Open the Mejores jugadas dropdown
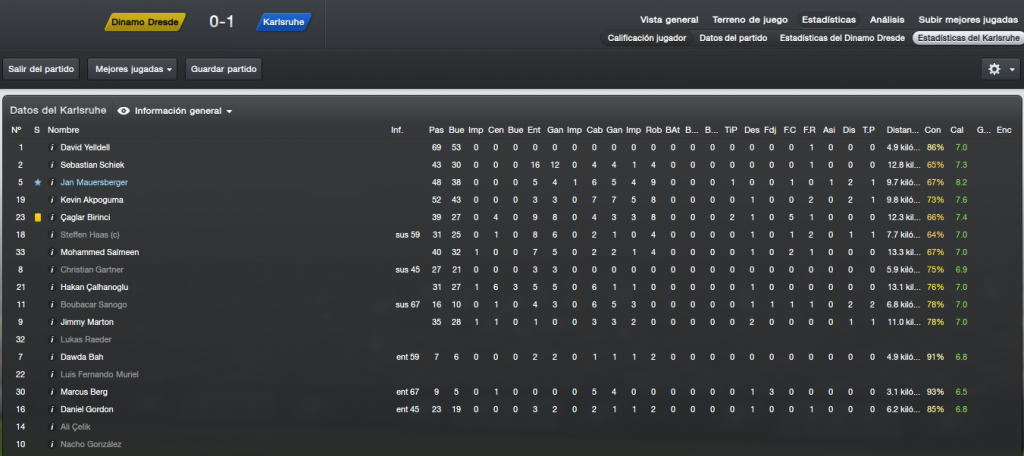Image resolution: width=1024 pixels, height=456 pixels. 132,69
